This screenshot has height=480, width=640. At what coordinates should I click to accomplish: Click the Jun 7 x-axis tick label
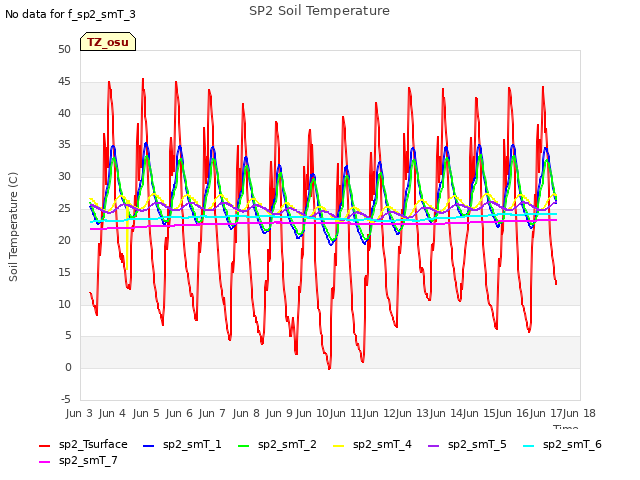(x=212, y=413)
